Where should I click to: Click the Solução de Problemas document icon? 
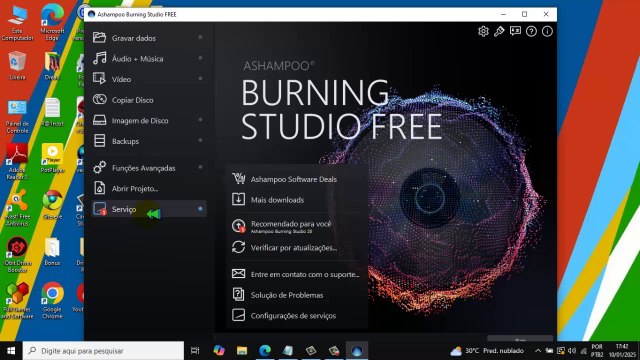coord(238,294)
